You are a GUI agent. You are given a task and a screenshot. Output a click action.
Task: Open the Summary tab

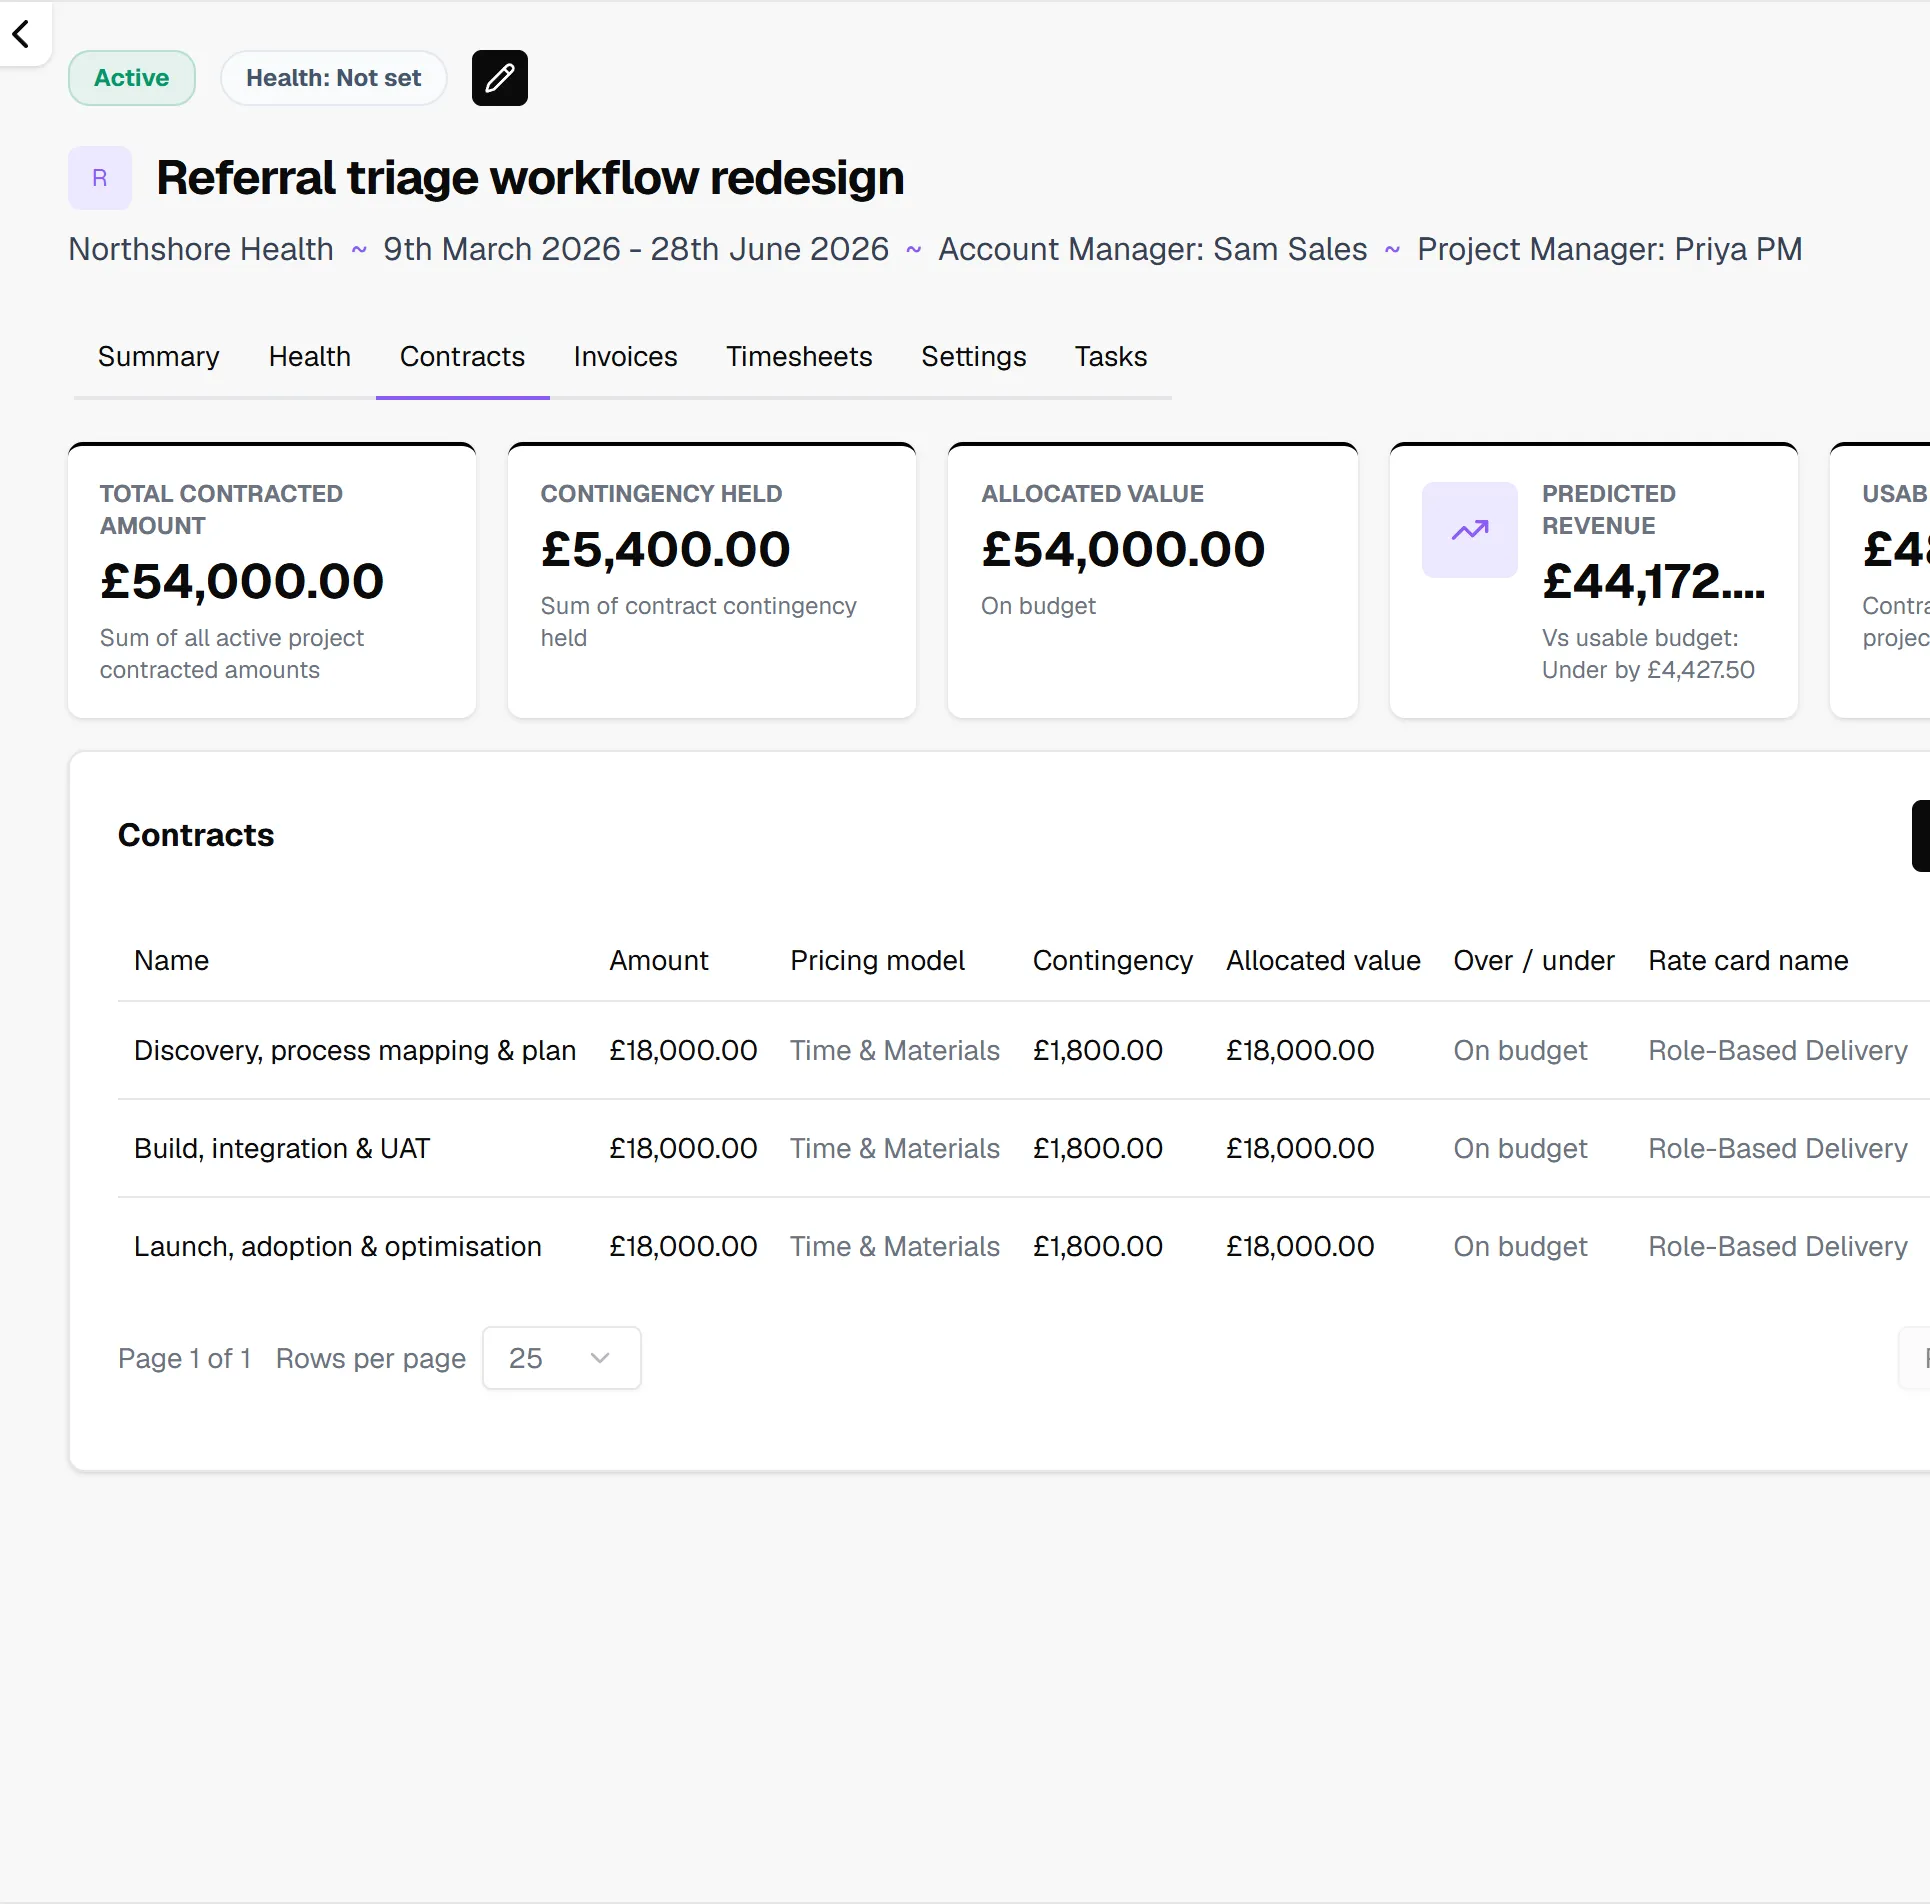pyautogui.click(x=159, y=357)
